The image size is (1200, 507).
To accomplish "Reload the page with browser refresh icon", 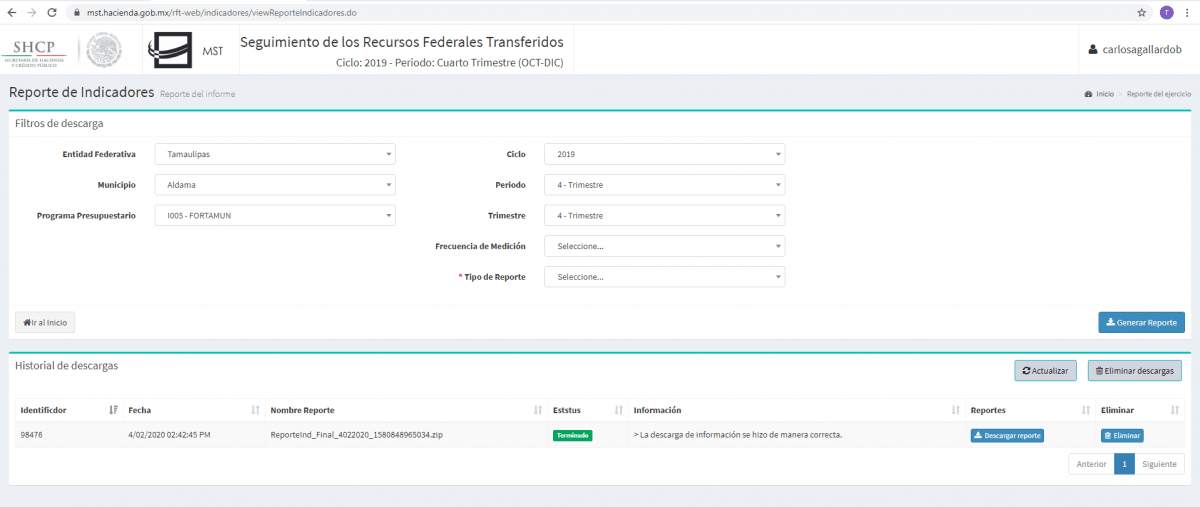I will 53,12.
